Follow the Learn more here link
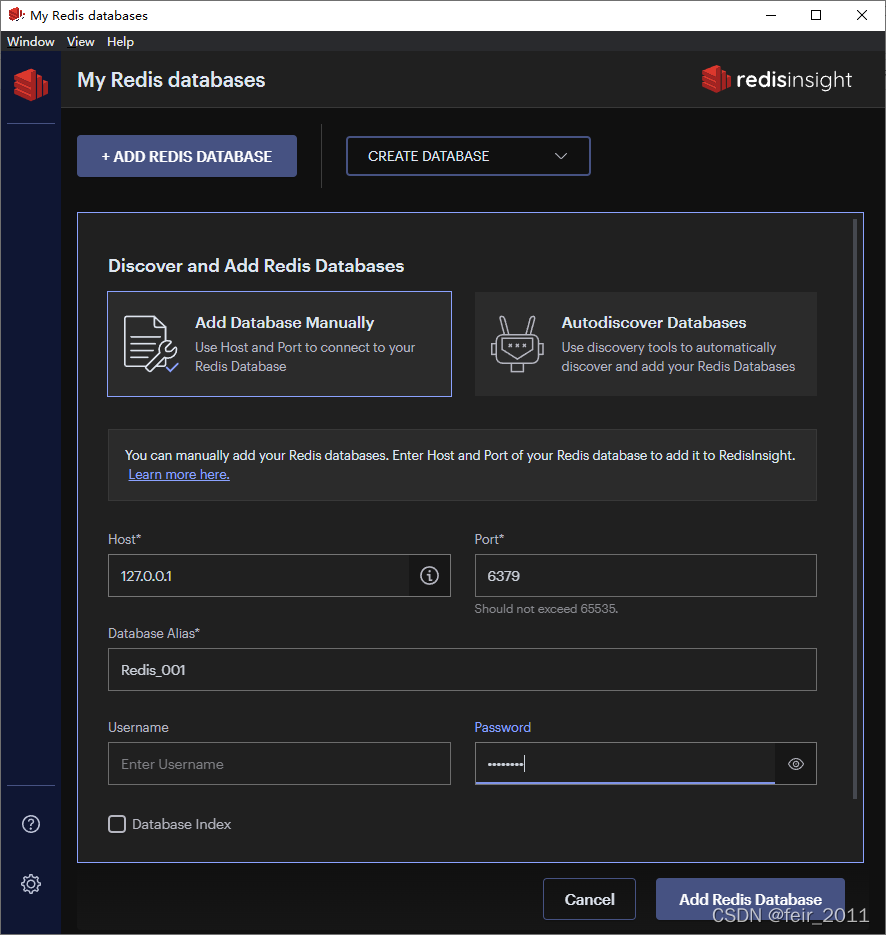Viewport: 886px width, 935px height. pyautogui.click(x=179, y=474)
